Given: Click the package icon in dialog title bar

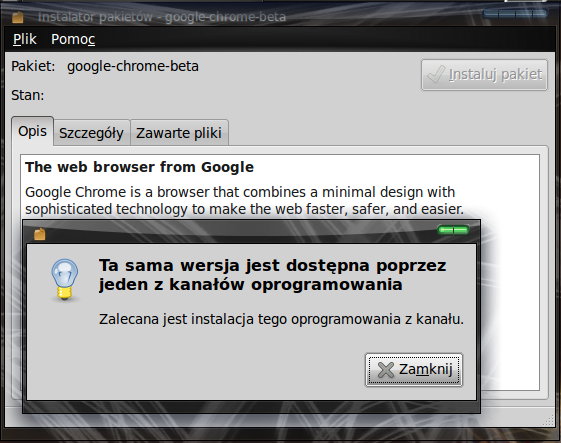Looking at the screenshot, I should click(x=40, y=234).
